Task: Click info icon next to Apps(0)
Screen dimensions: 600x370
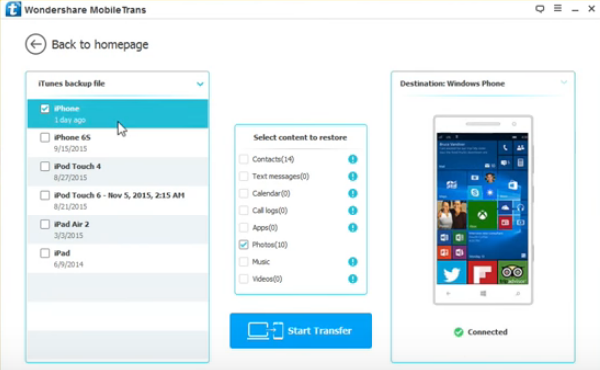Action: pos(352,228)
